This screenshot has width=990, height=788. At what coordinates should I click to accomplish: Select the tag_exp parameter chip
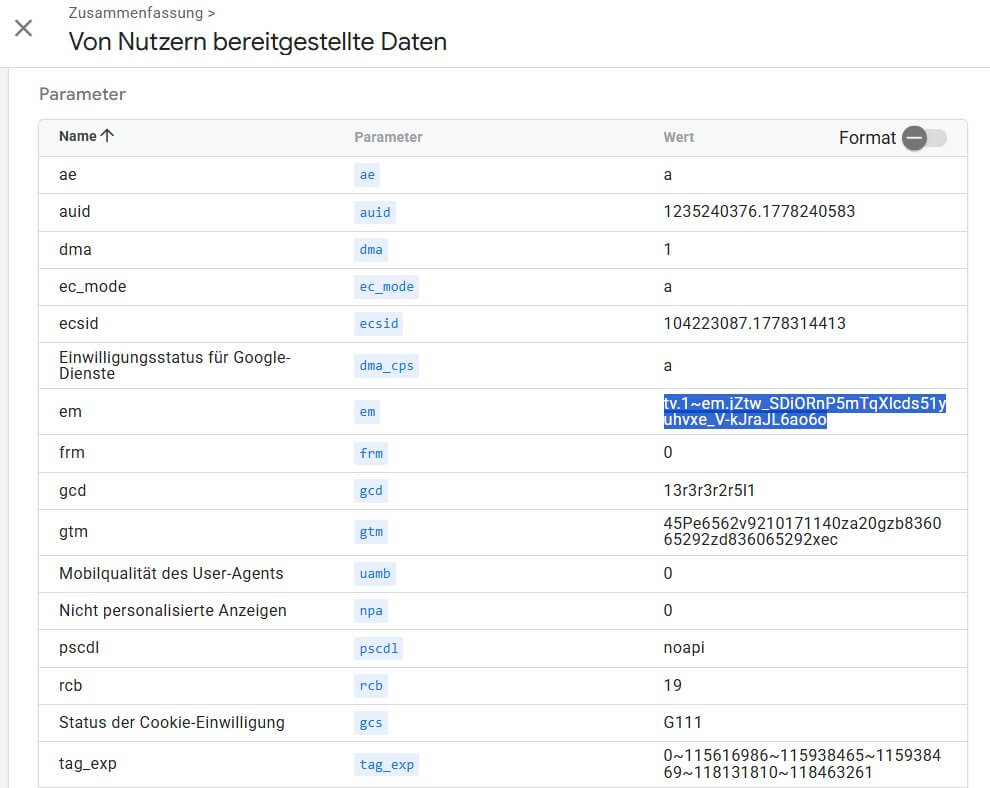click(x=386, y=765)
